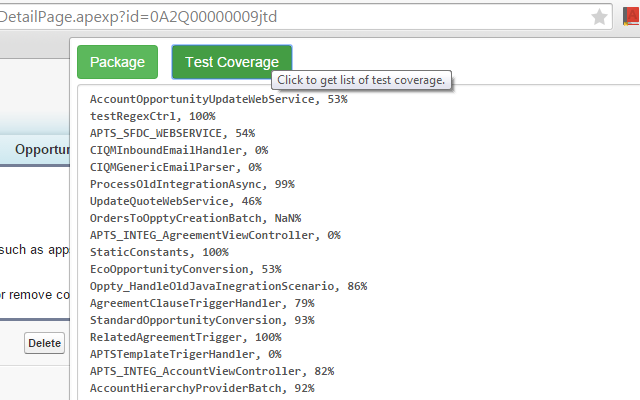Click inside the browser address bar URL
This screenshot has height=400, width=640.
(x=139, y=17)
